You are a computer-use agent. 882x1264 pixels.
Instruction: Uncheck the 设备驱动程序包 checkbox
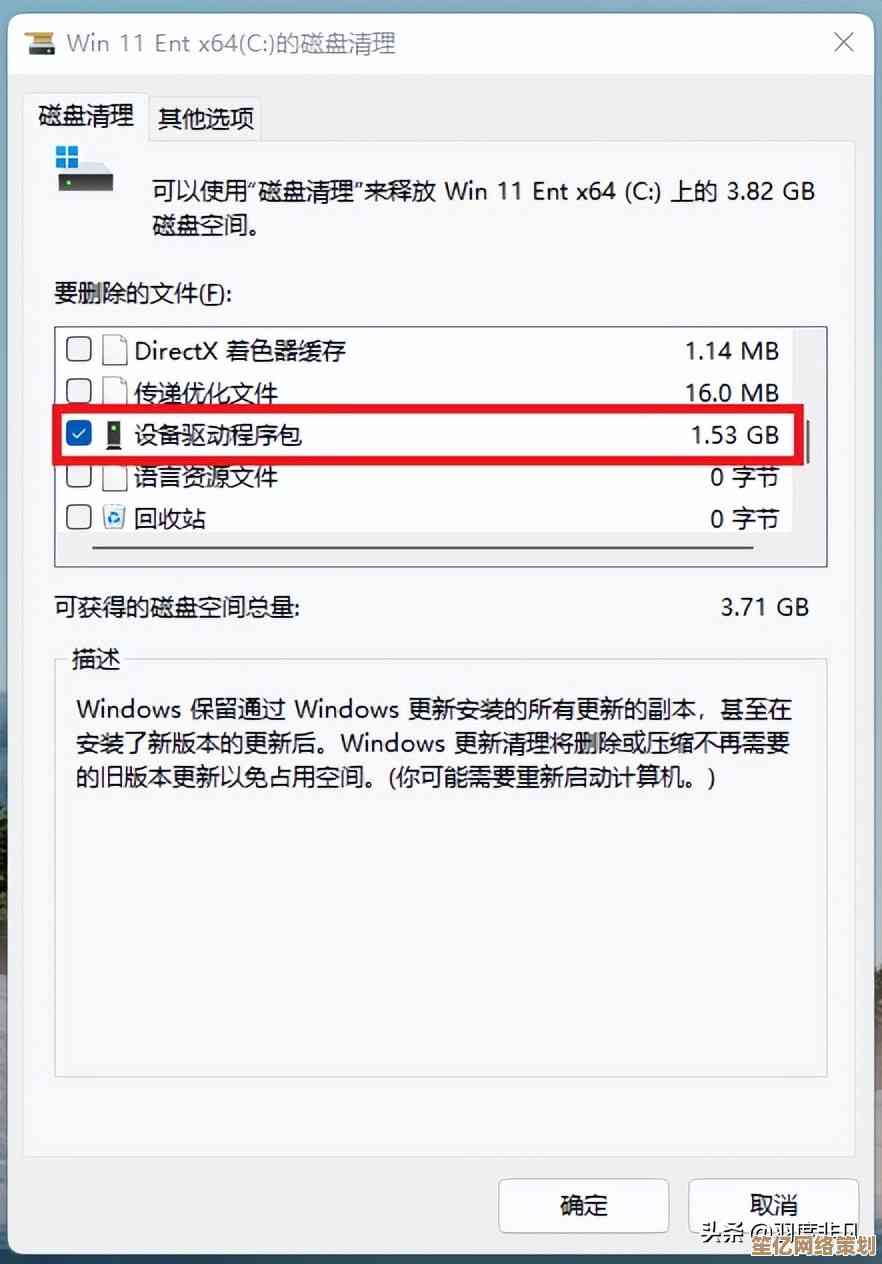coord(78,433)
